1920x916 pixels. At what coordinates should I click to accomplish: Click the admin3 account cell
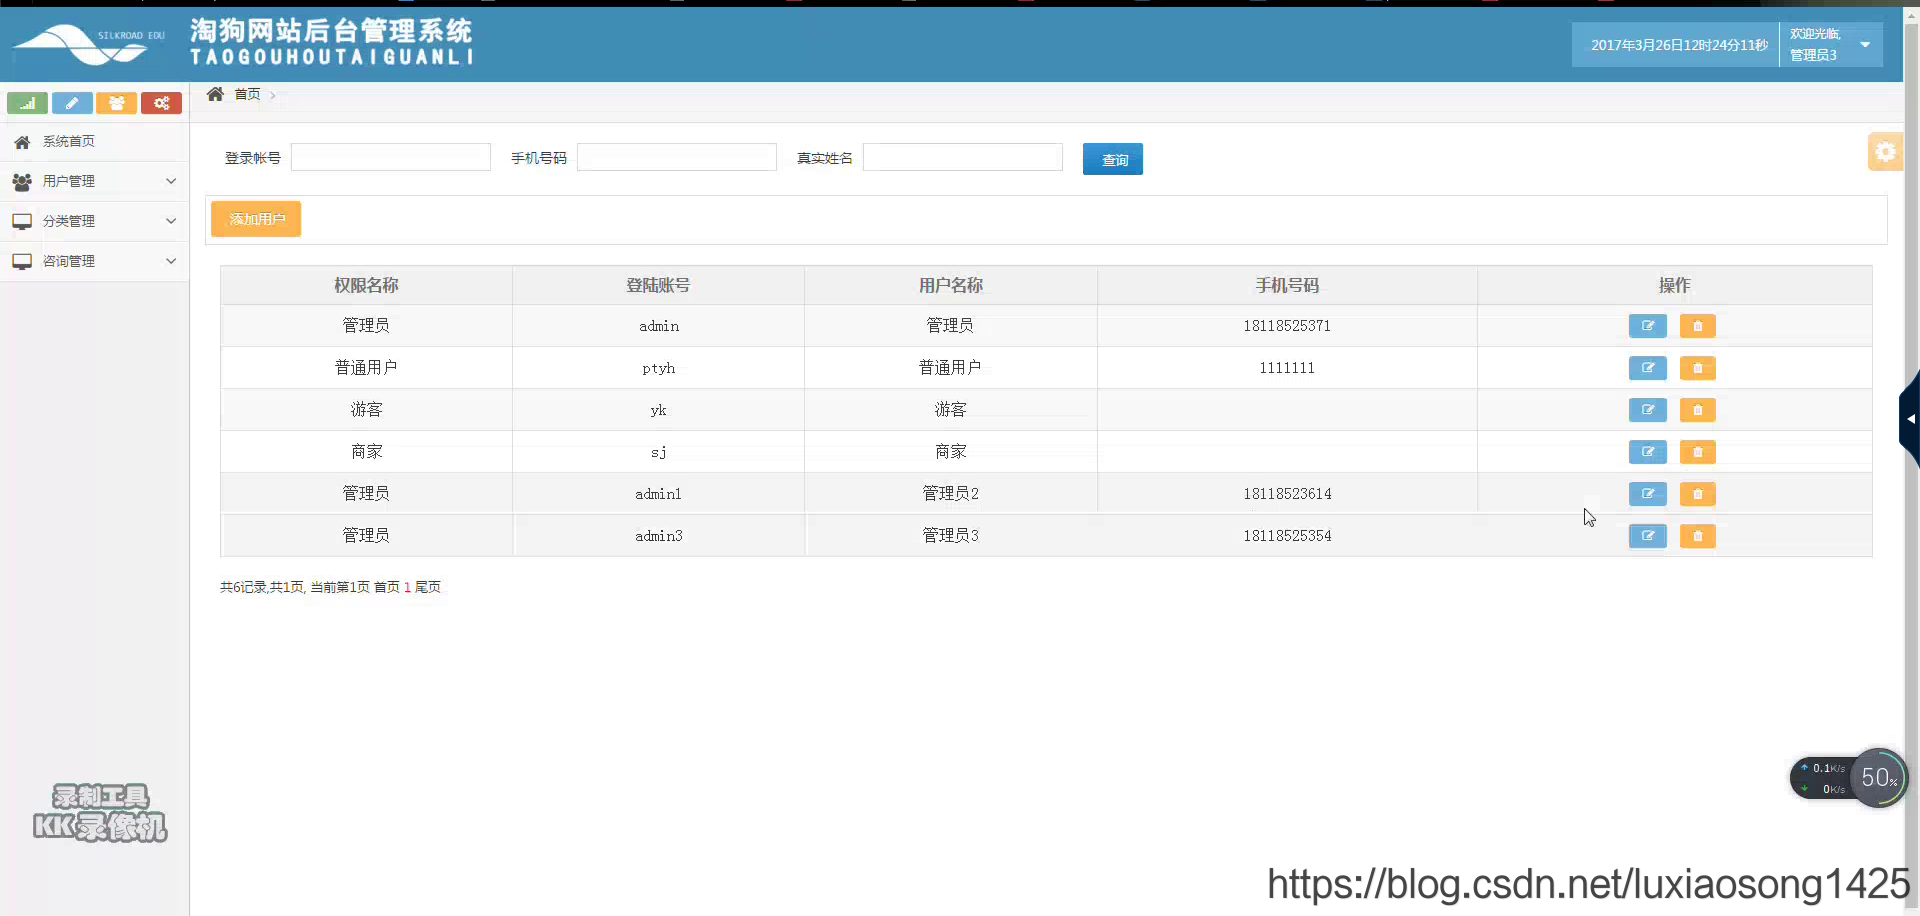pyautogui.click(x=658, y=536)
